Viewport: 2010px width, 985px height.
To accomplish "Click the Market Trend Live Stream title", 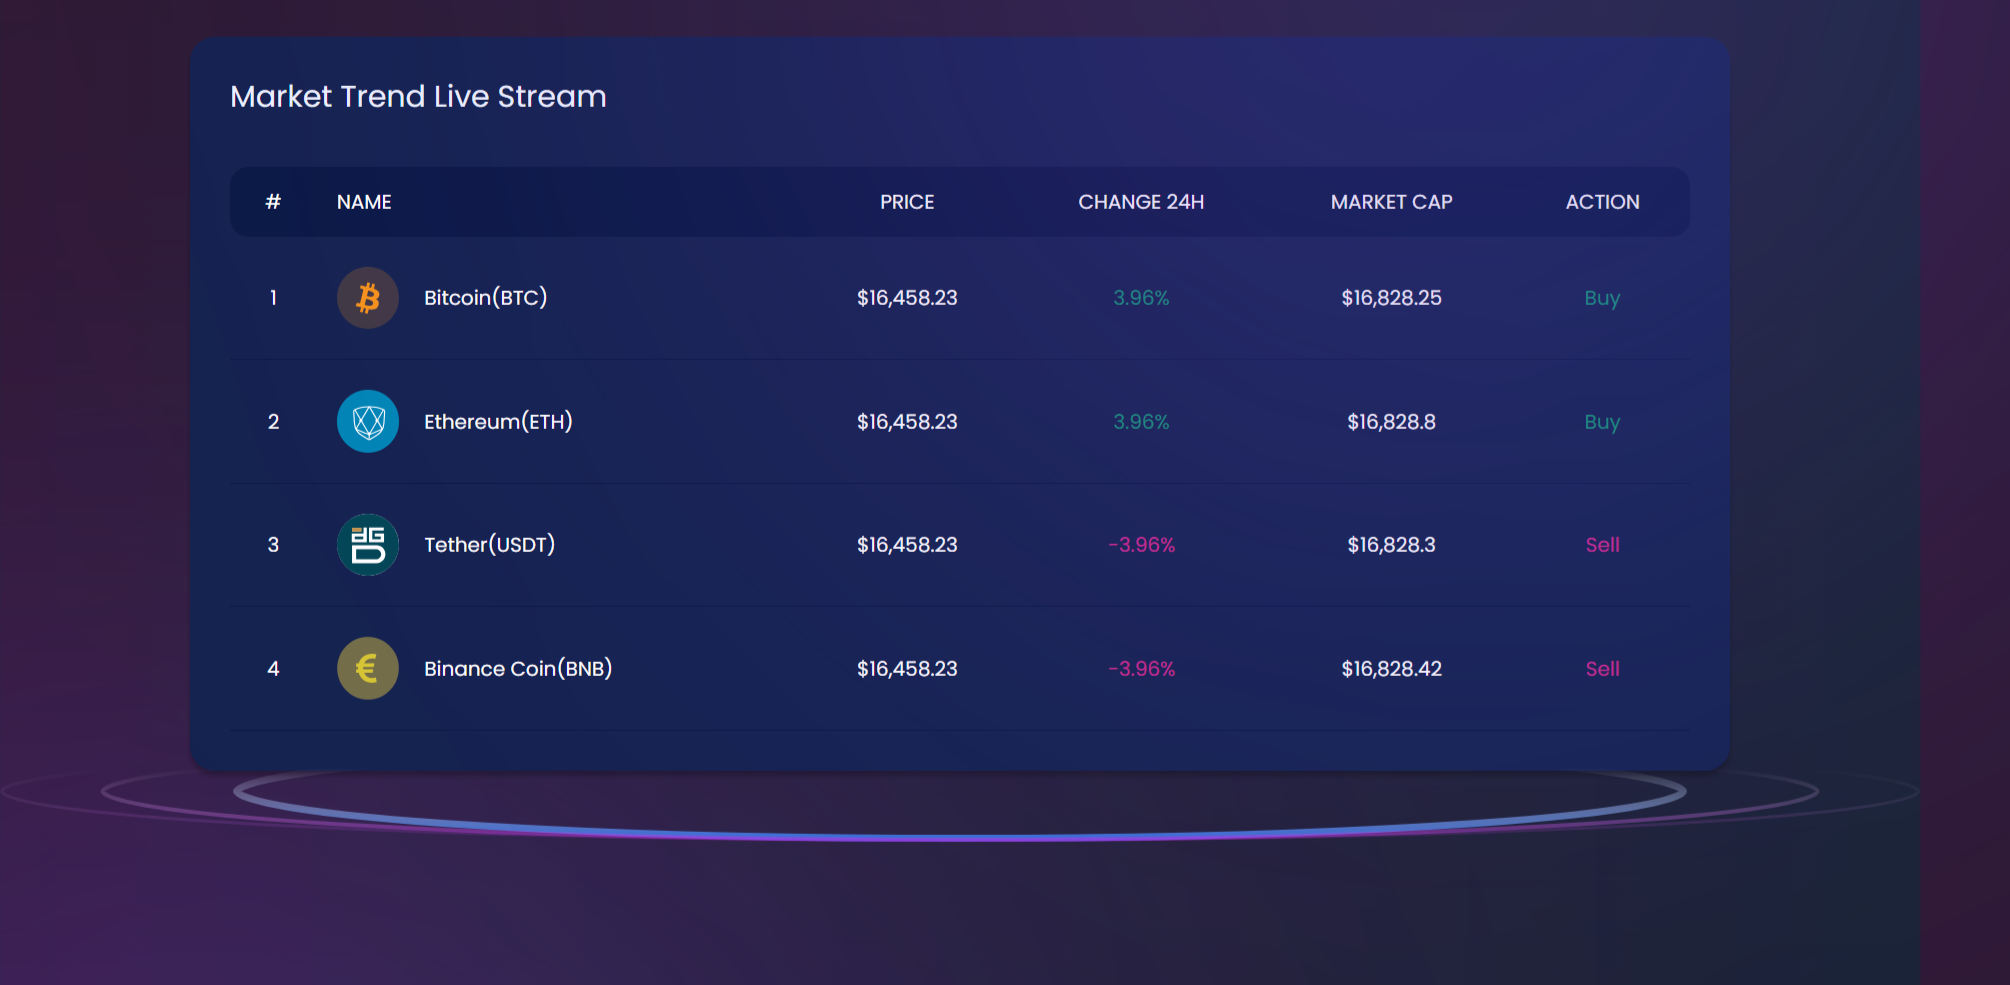I will [418, 96].
